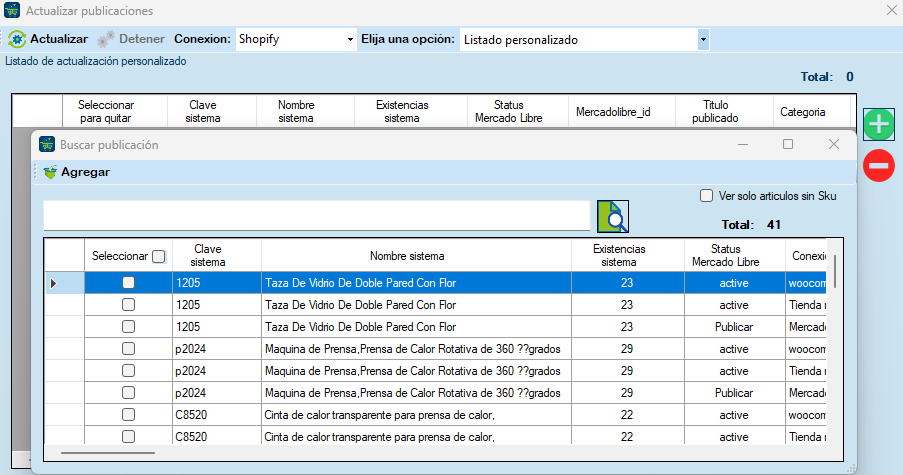Click the green plus add button

pyautogui.click(x=878, y=125)
